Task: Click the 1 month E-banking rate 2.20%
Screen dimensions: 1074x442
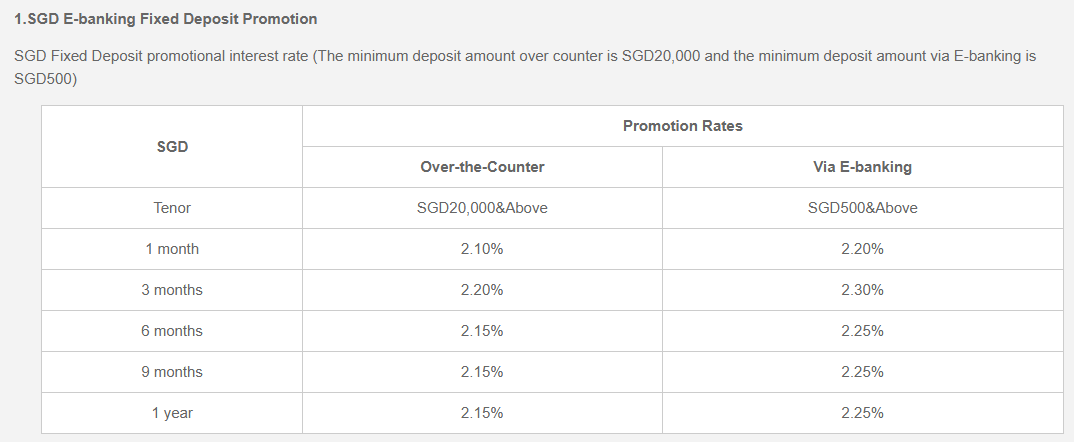Action: pyautogui.click(x=862, y=249)
